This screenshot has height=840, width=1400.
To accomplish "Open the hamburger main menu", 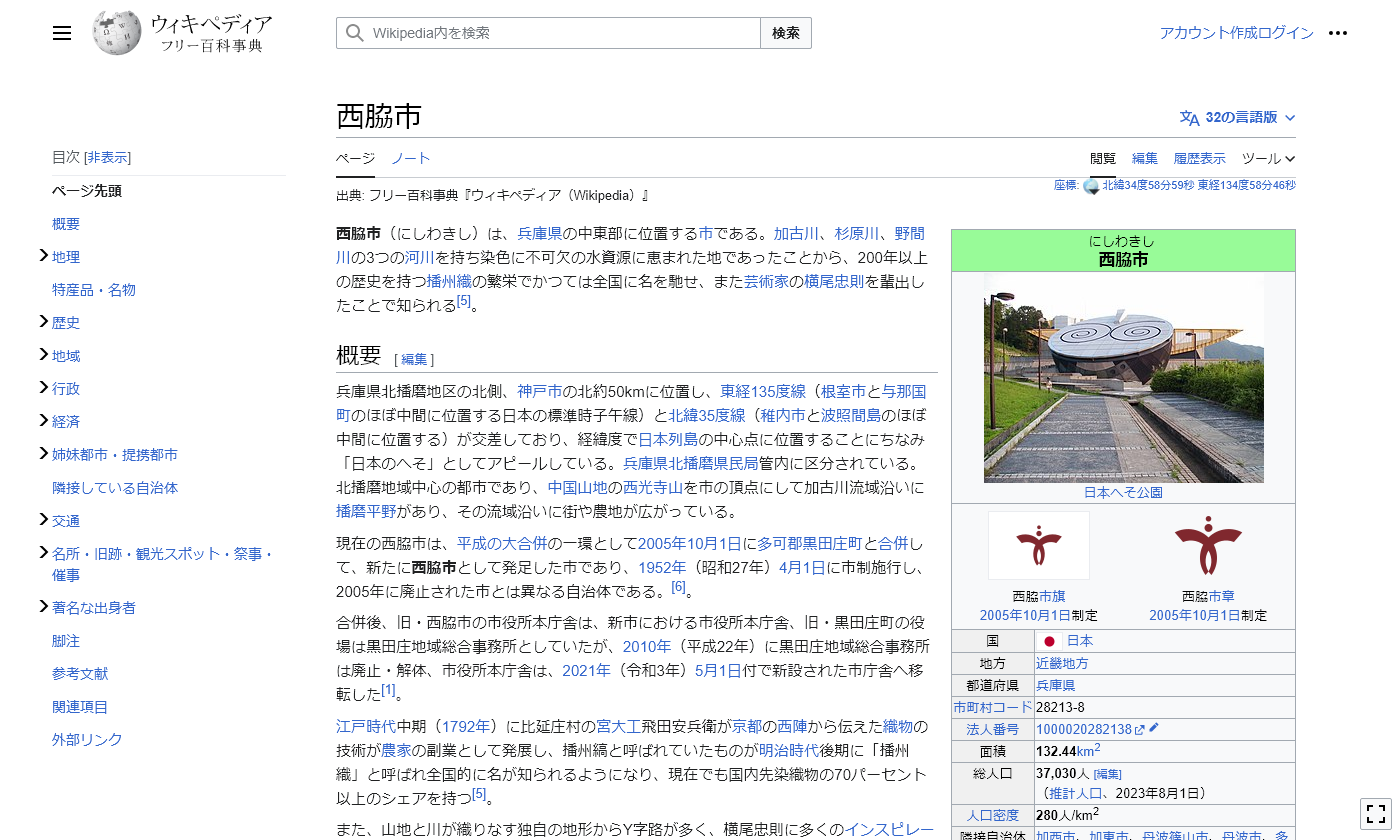I will [62, 33].
